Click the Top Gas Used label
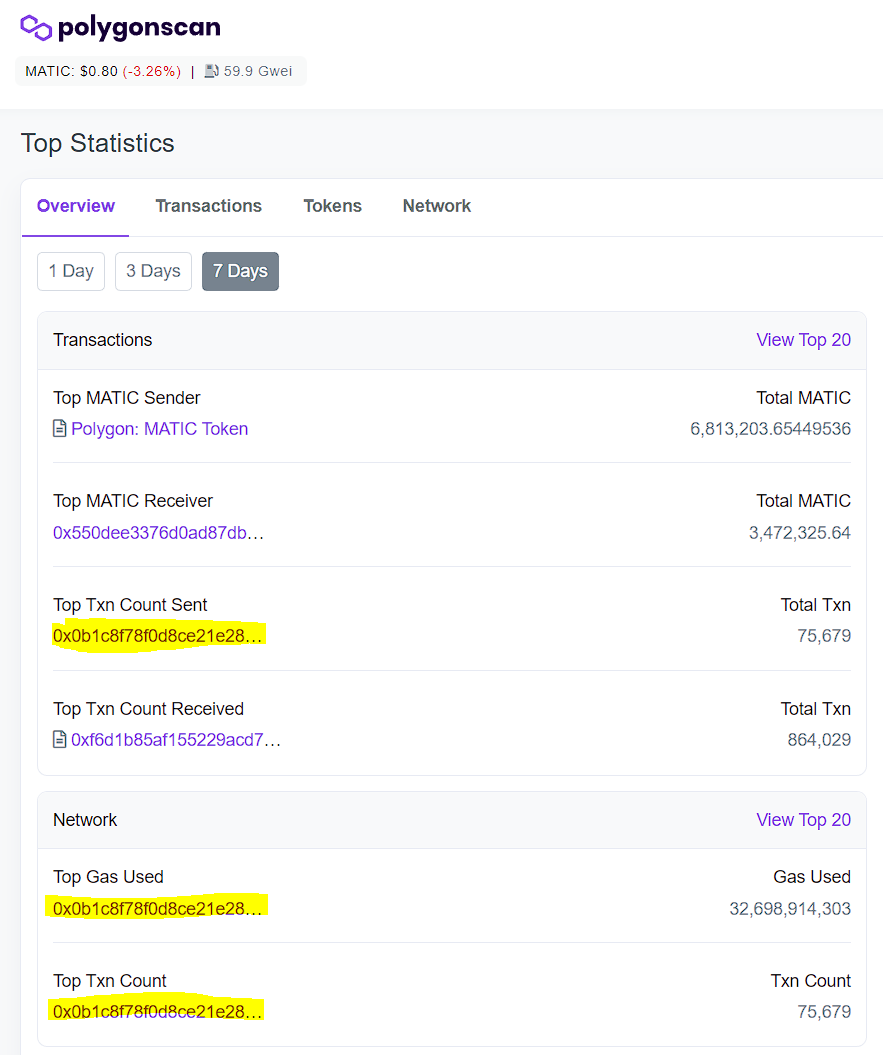The height and width of the screenshot is (1055, 883). point(108,877)
